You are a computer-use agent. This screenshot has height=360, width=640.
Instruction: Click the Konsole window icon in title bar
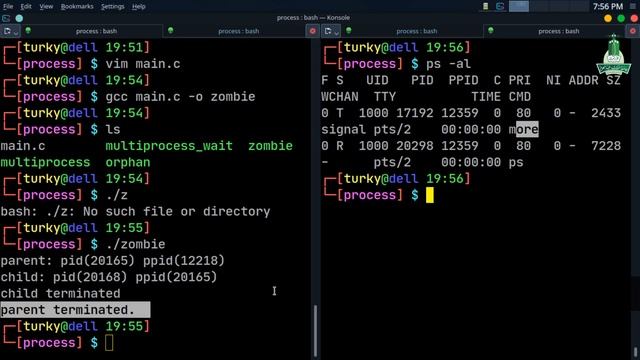click(6, 18)
